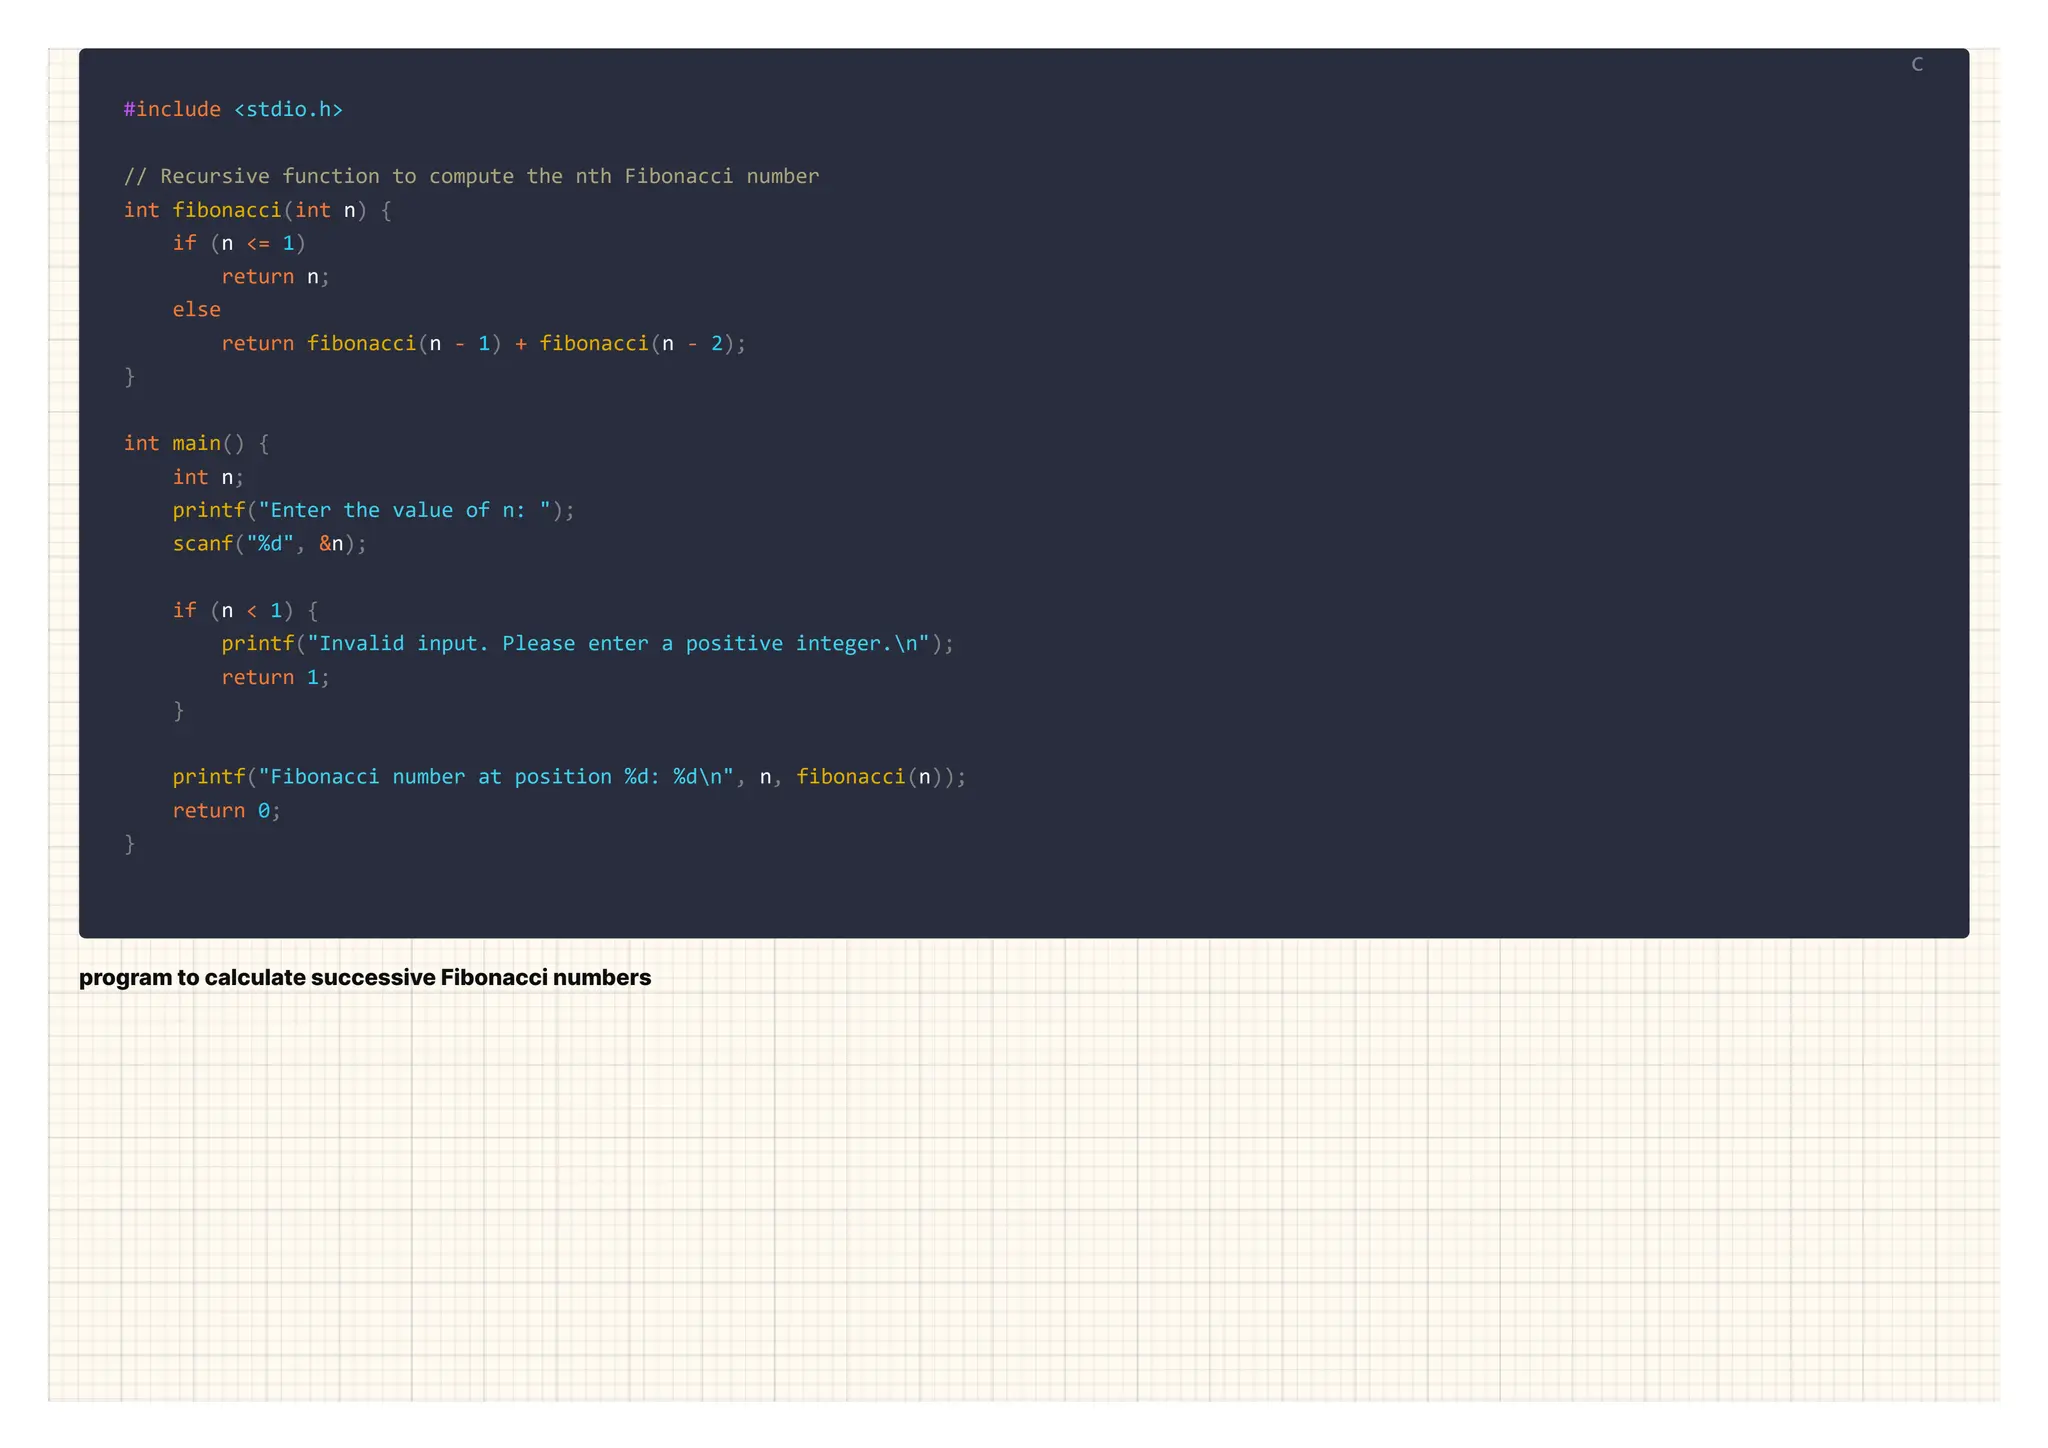Click the 'int main() {' line
Screen dimensions: 2048x1448
click(196, 443)
